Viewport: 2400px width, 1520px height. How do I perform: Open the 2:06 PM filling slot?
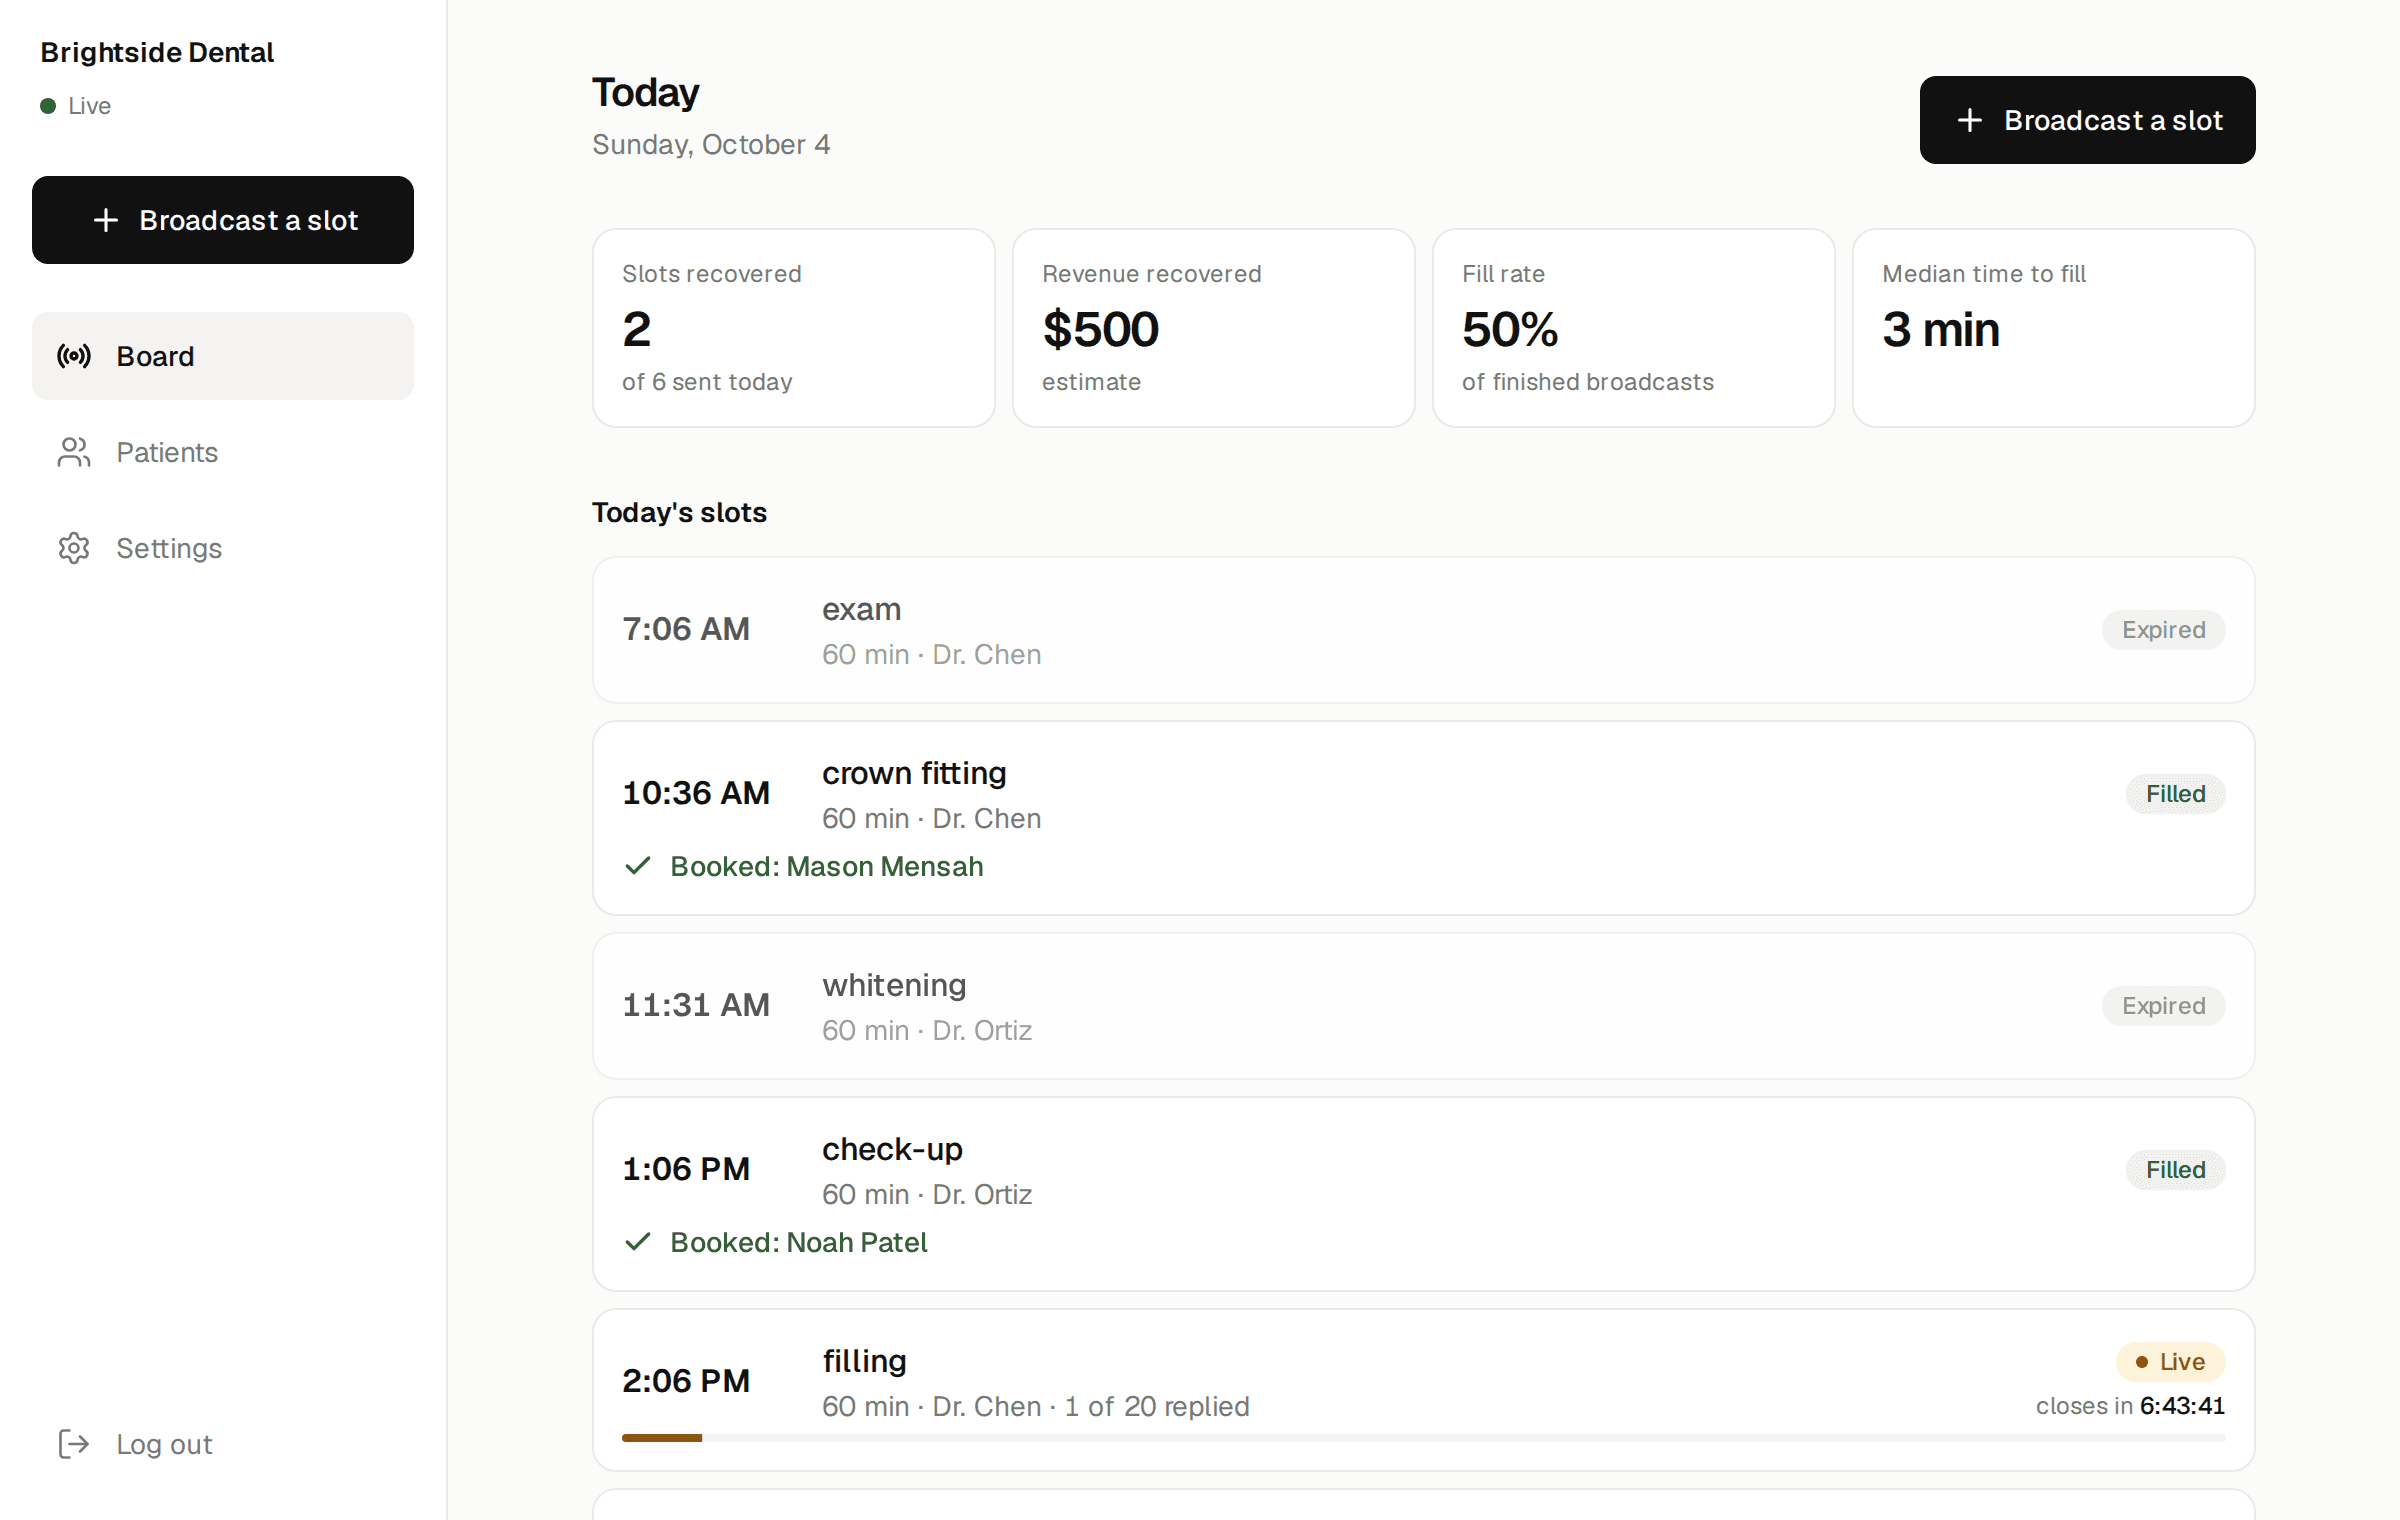pos(1423,1390)
